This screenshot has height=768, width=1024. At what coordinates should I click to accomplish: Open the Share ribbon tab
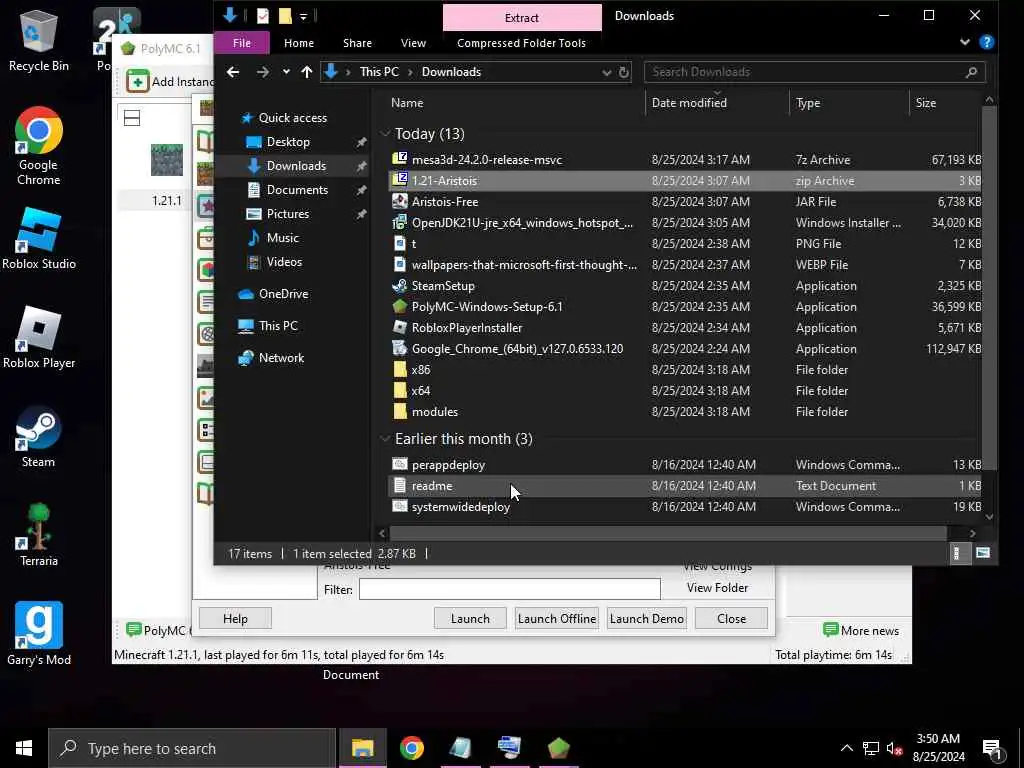point(357,43)
